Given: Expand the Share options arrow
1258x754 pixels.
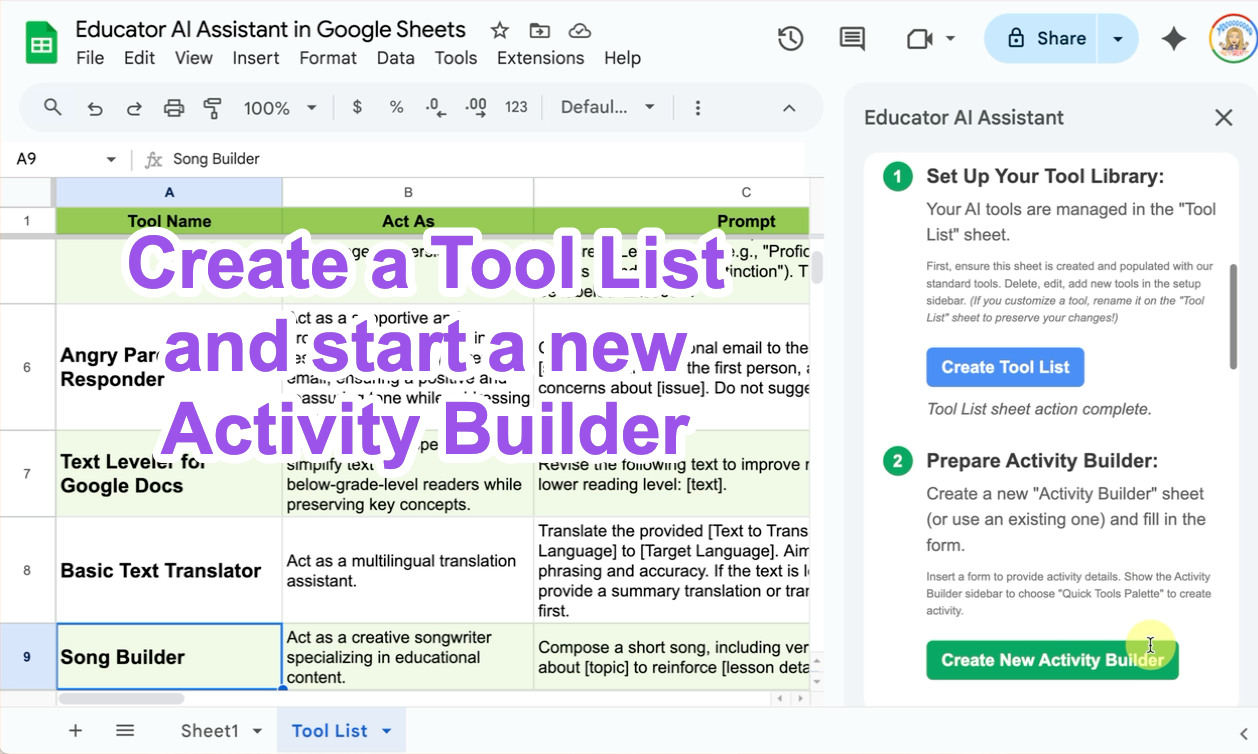Looking at the screenshot, I should (x=1118, y=38).
